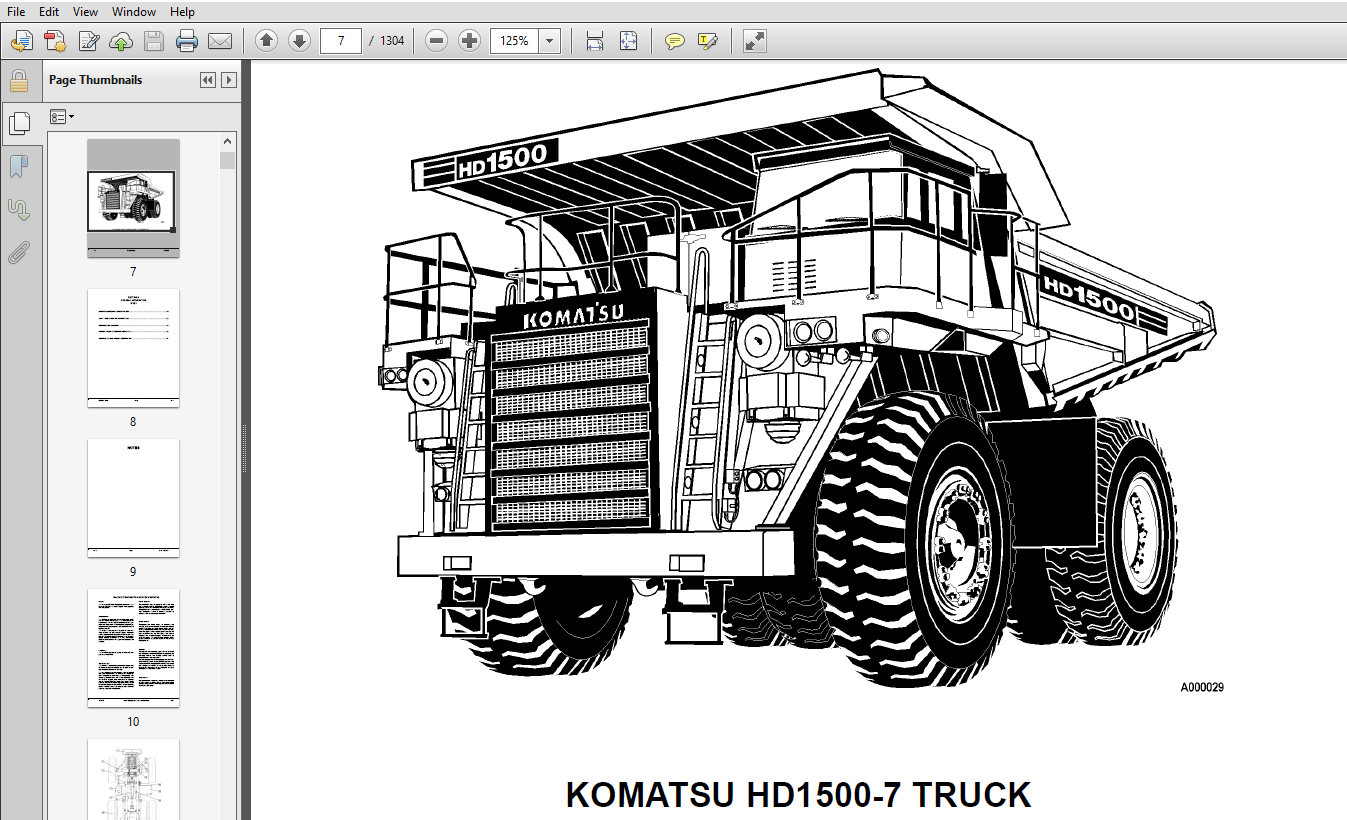This screenshot has height=820, width=1347.
Task: Click the security padlock icon
Action: click(19, 80)
